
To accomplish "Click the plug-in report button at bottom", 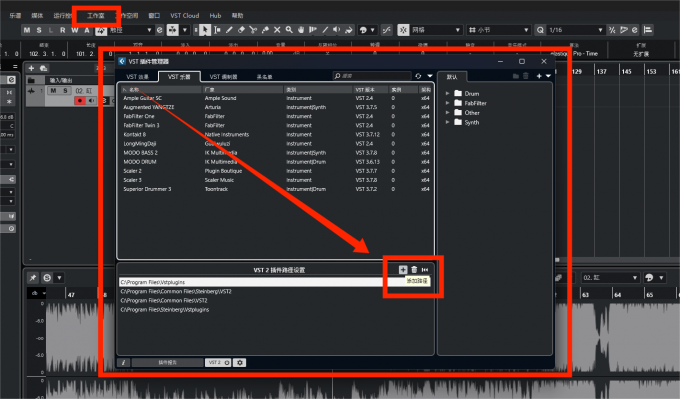I will pos(167,363).
